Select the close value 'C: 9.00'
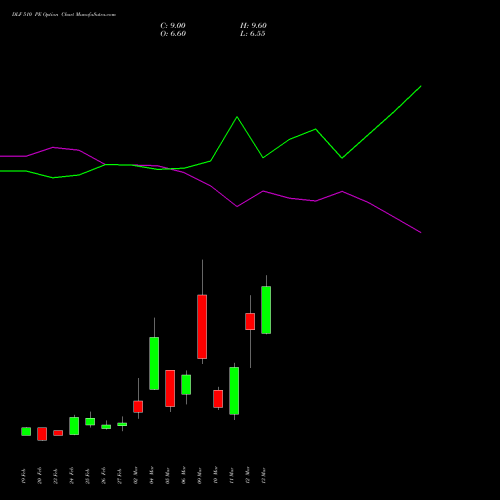Screen dimensions: 500x500 (173, 26)
